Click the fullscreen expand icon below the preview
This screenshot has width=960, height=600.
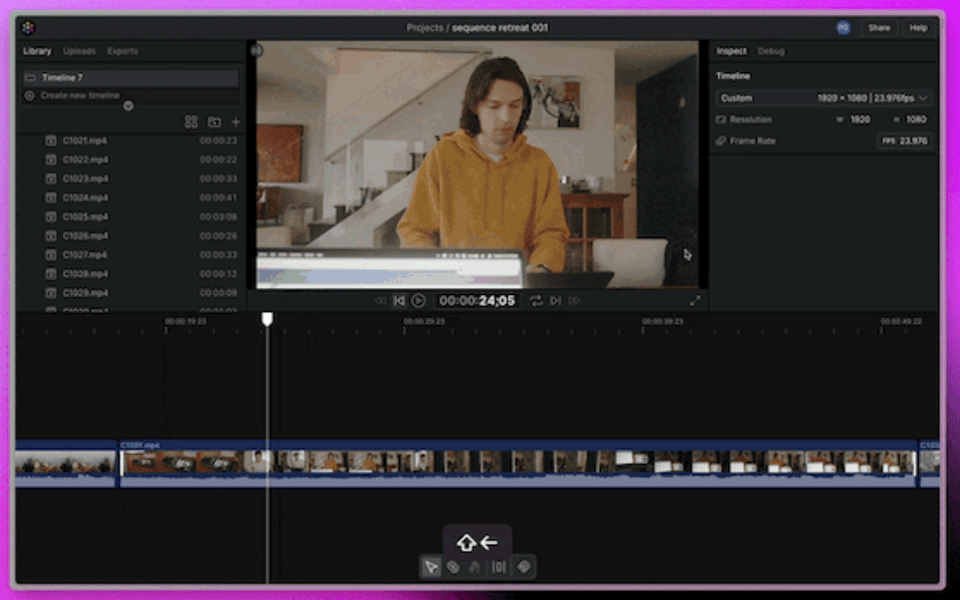[695, 299]
